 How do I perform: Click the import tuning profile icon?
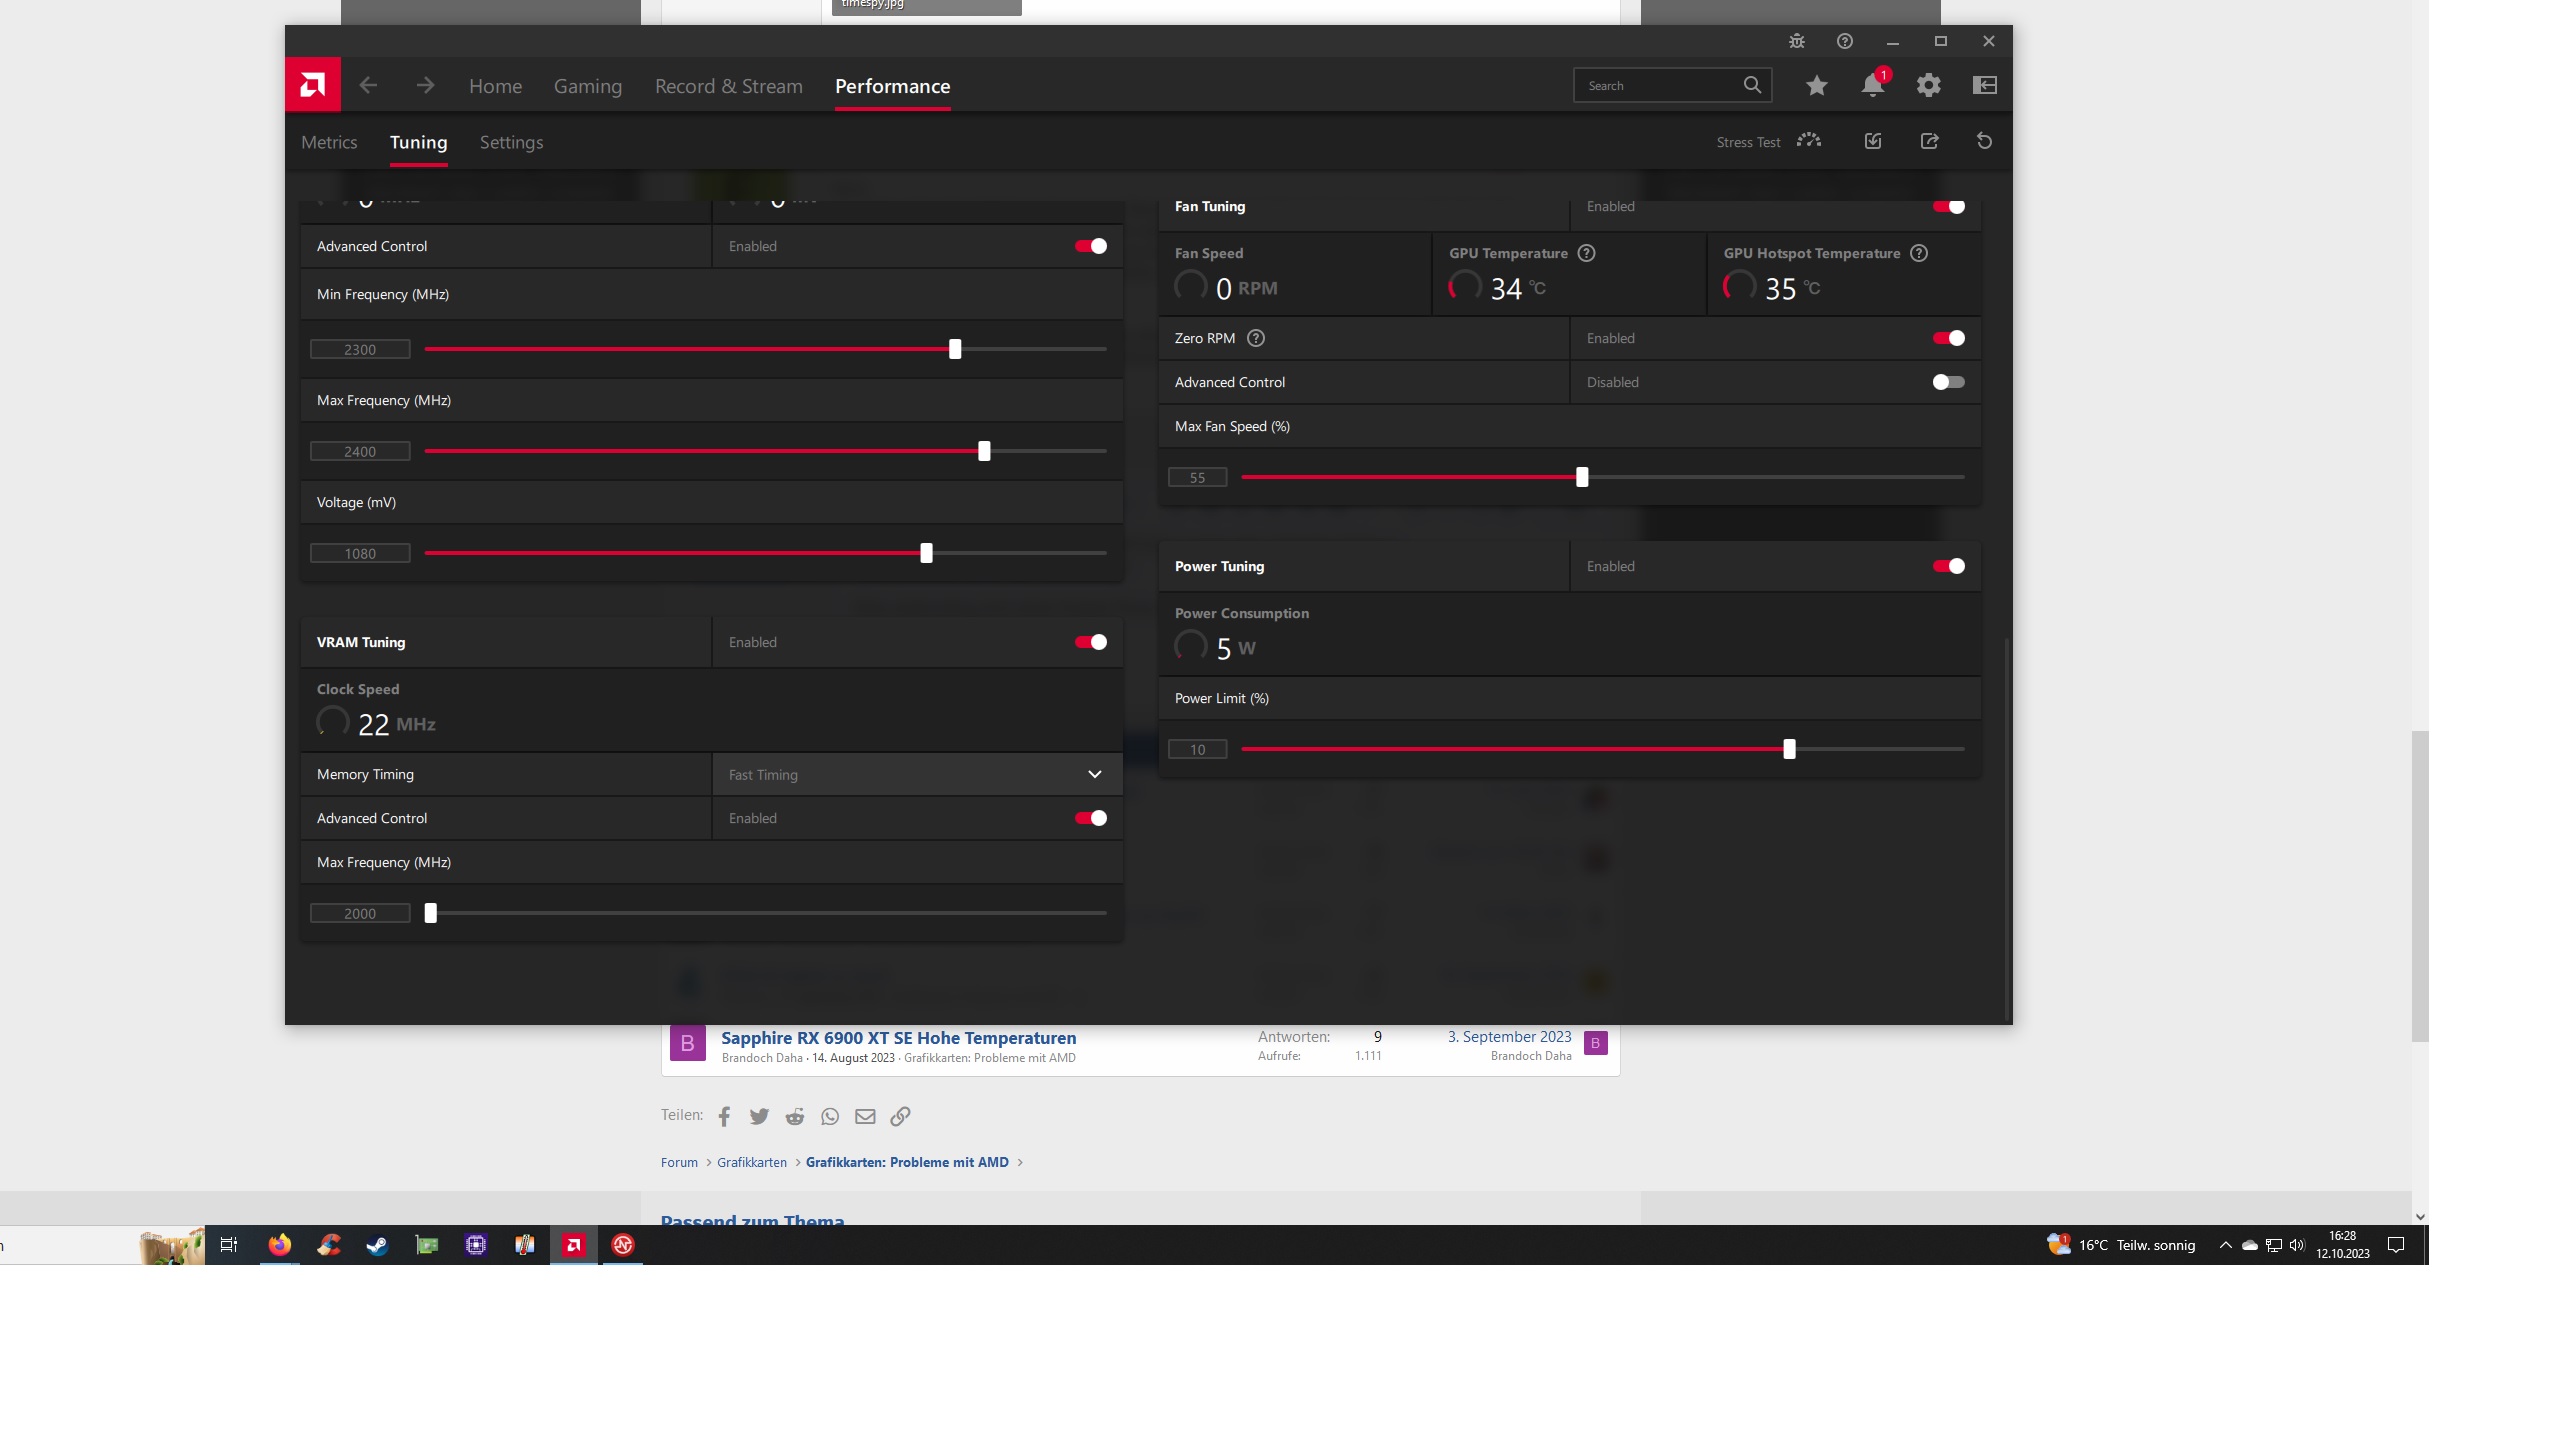tap(1873, 141)
